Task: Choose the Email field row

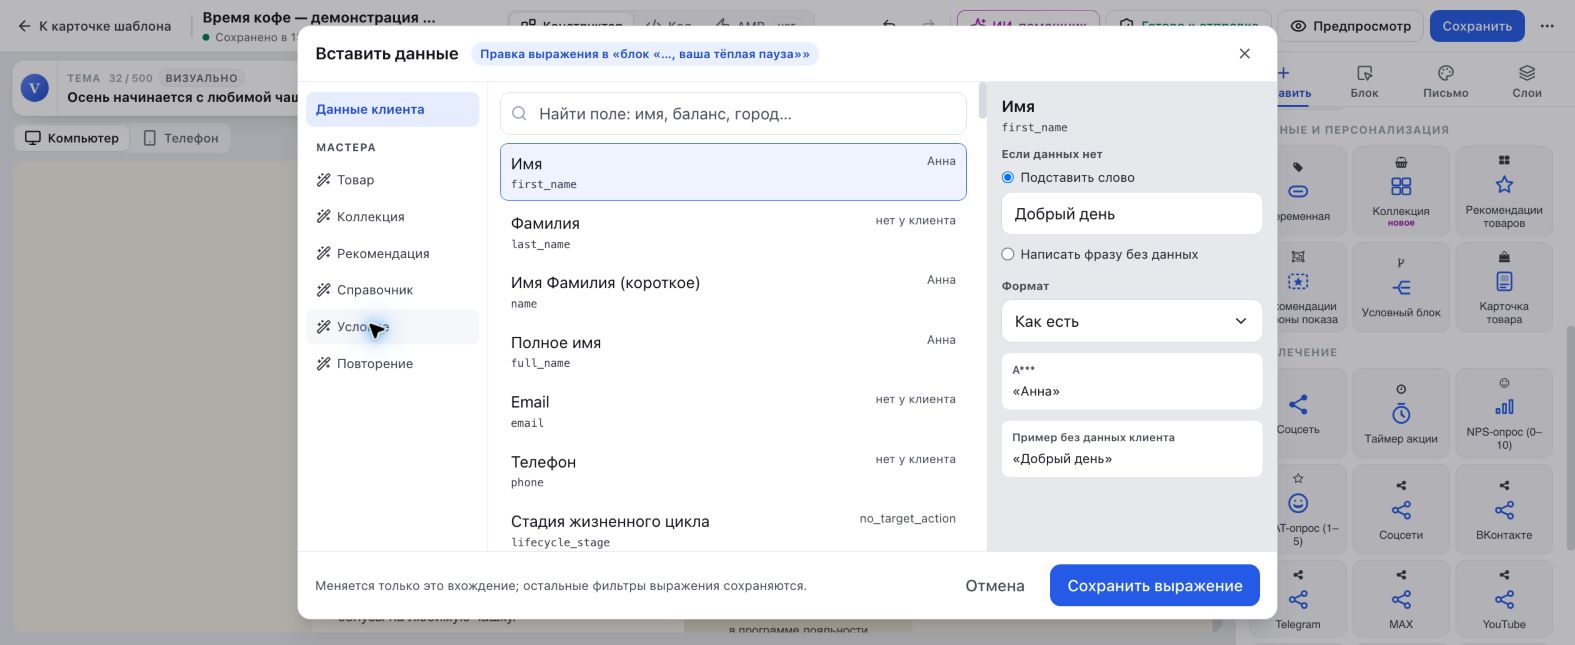Action: tap(733, 411)
